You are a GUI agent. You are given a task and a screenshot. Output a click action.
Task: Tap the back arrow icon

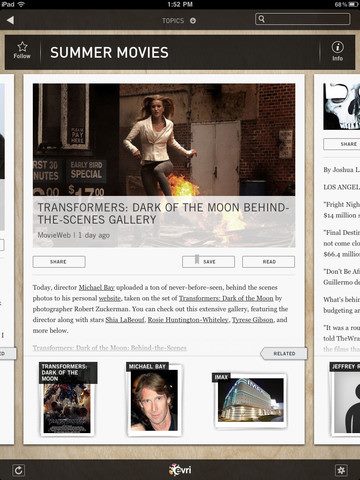[x=10, y=20]
